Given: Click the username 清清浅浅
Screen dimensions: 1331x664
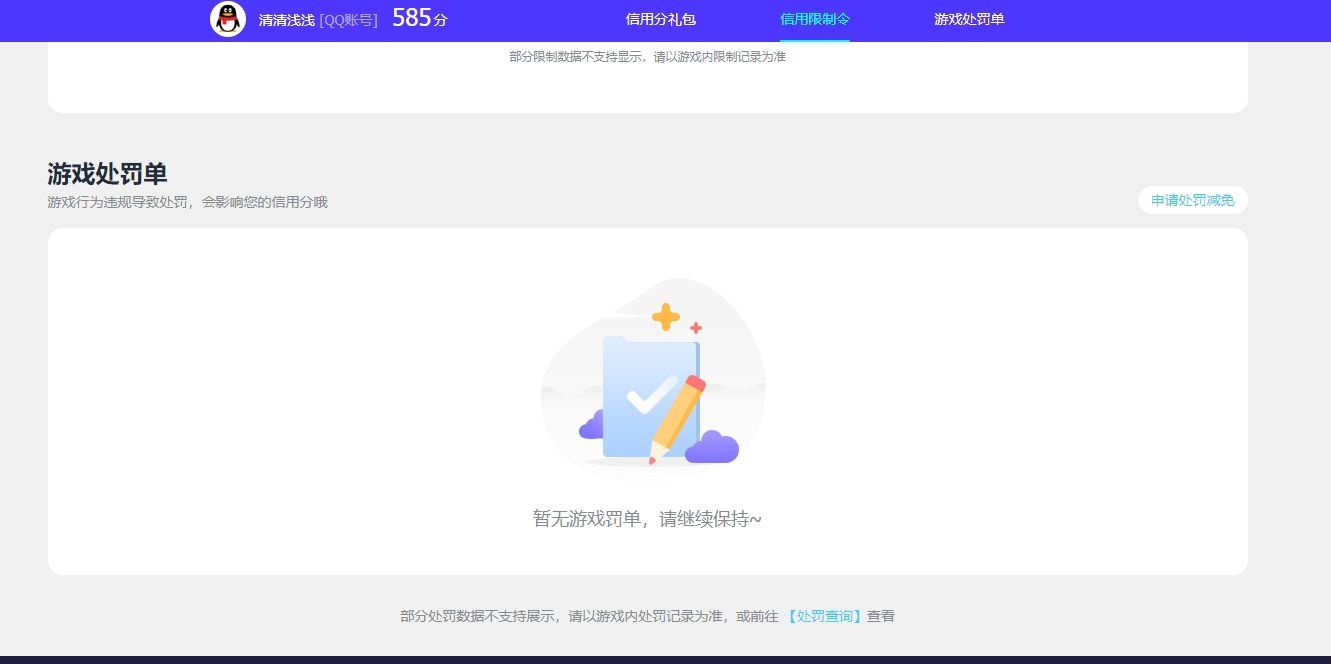Looking at the screenshot, I should [x=286, y=20].
